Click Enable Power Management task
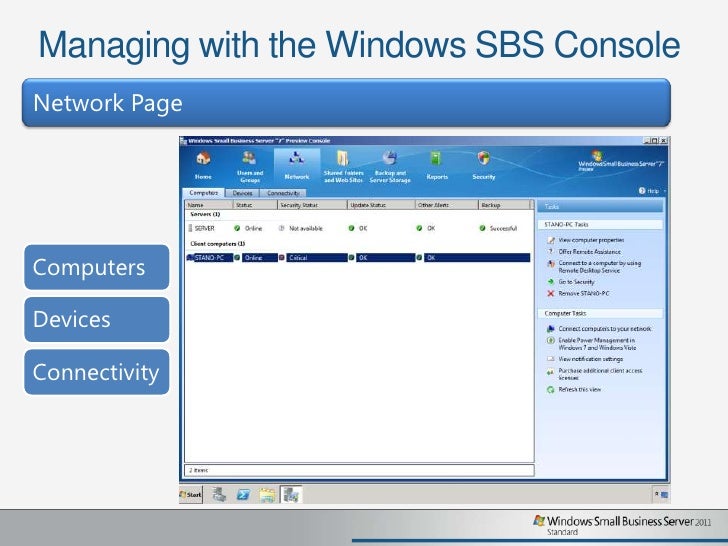 597,344
